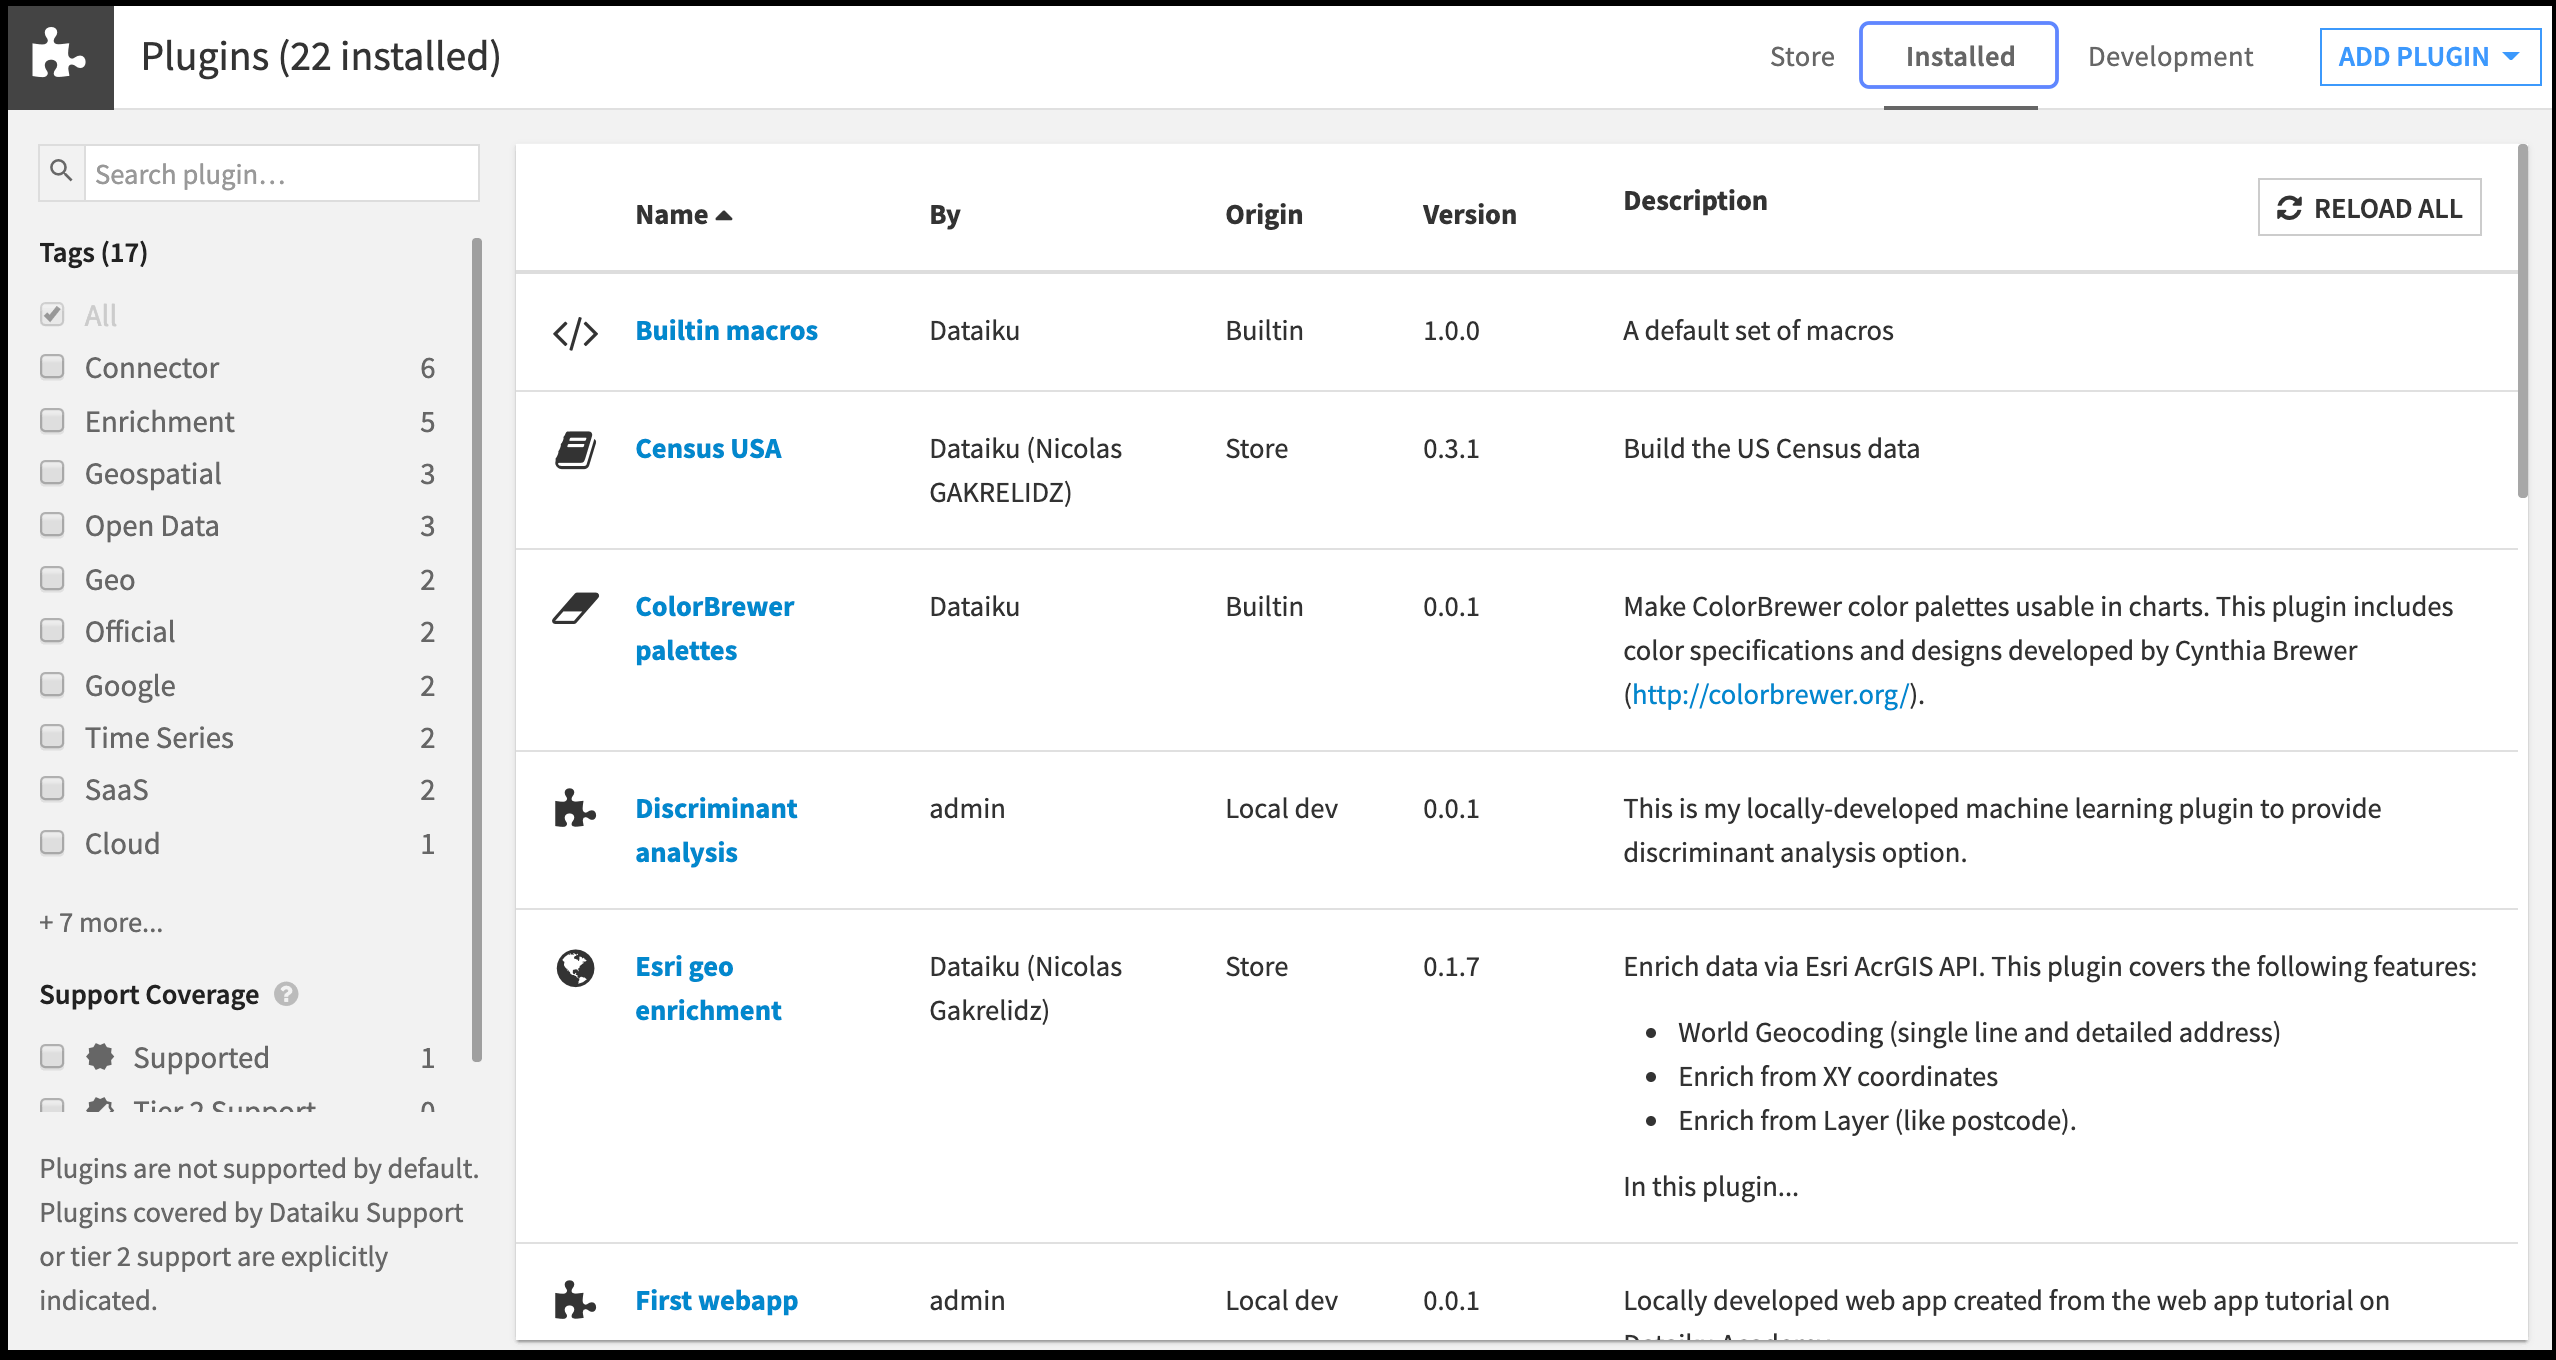Click the Support Coverage help question icon
The height and width of the screenshot is (1360, 2556).
pyautogui.click(x=286, y=994)
